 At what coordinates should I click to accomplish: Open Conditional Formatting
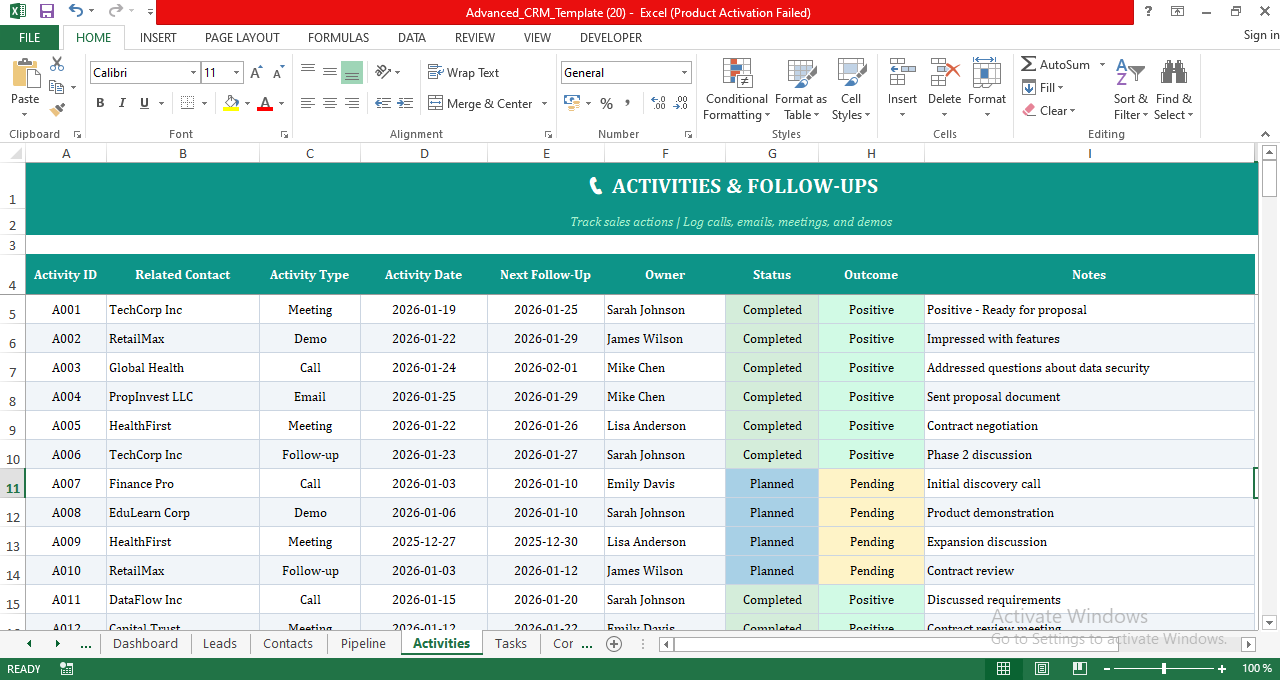coord(737,90)
